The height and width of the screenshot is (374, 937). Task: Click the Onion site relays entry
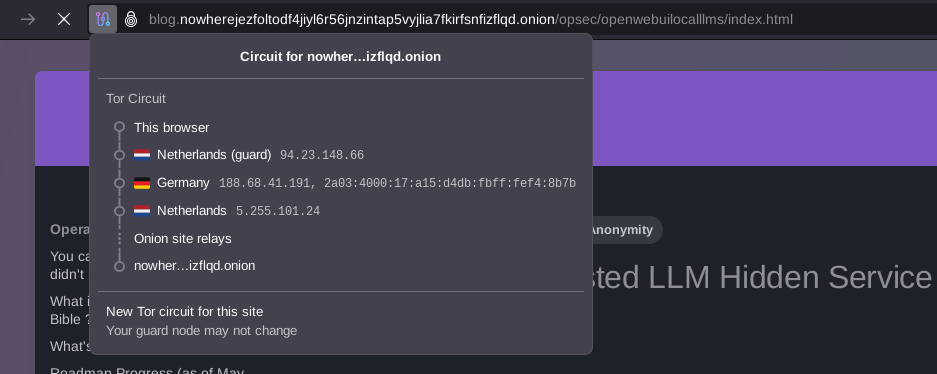pyautogui.click(x=183, y=238)
